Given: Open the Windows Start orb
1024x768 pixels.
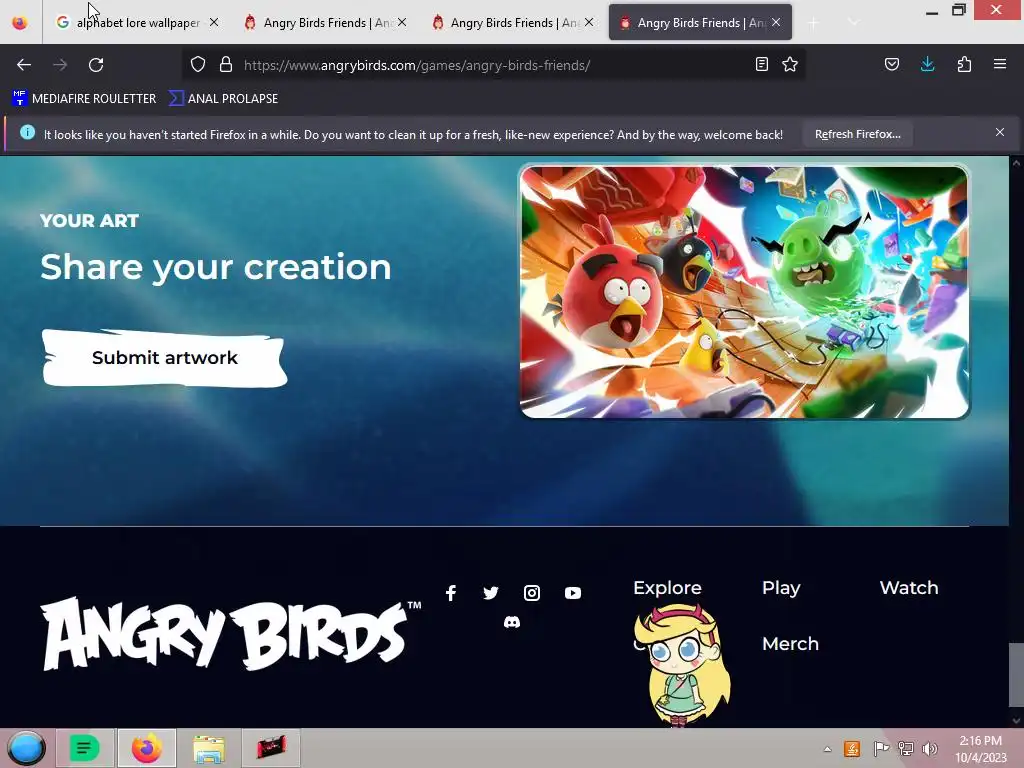Looking at the screenshot, I should pos(27,748).
